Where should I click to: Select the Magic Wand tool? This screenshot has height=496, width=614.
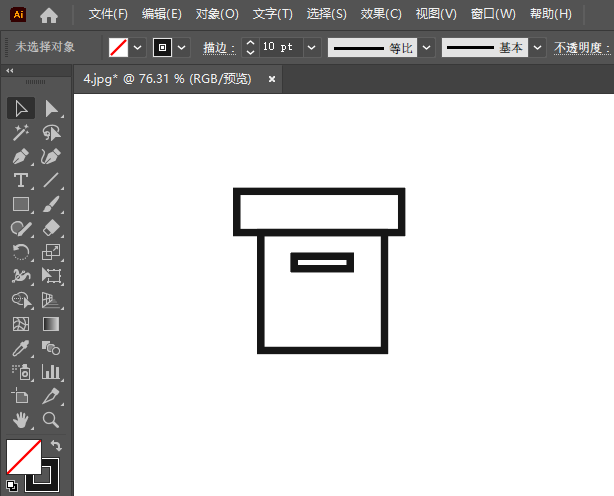click(21, 133)
